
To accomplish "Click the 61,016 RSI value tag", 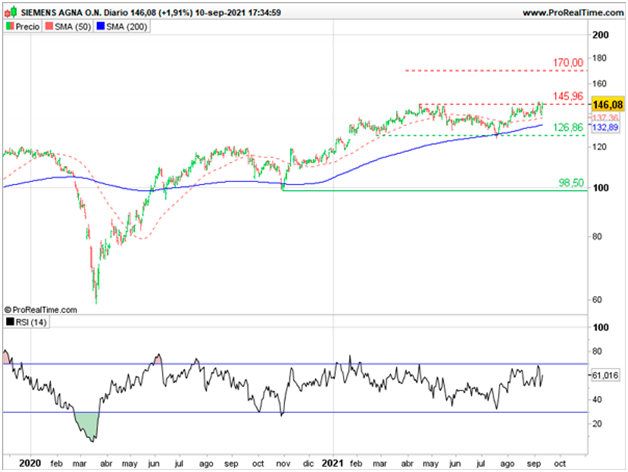I will [605, 375].
